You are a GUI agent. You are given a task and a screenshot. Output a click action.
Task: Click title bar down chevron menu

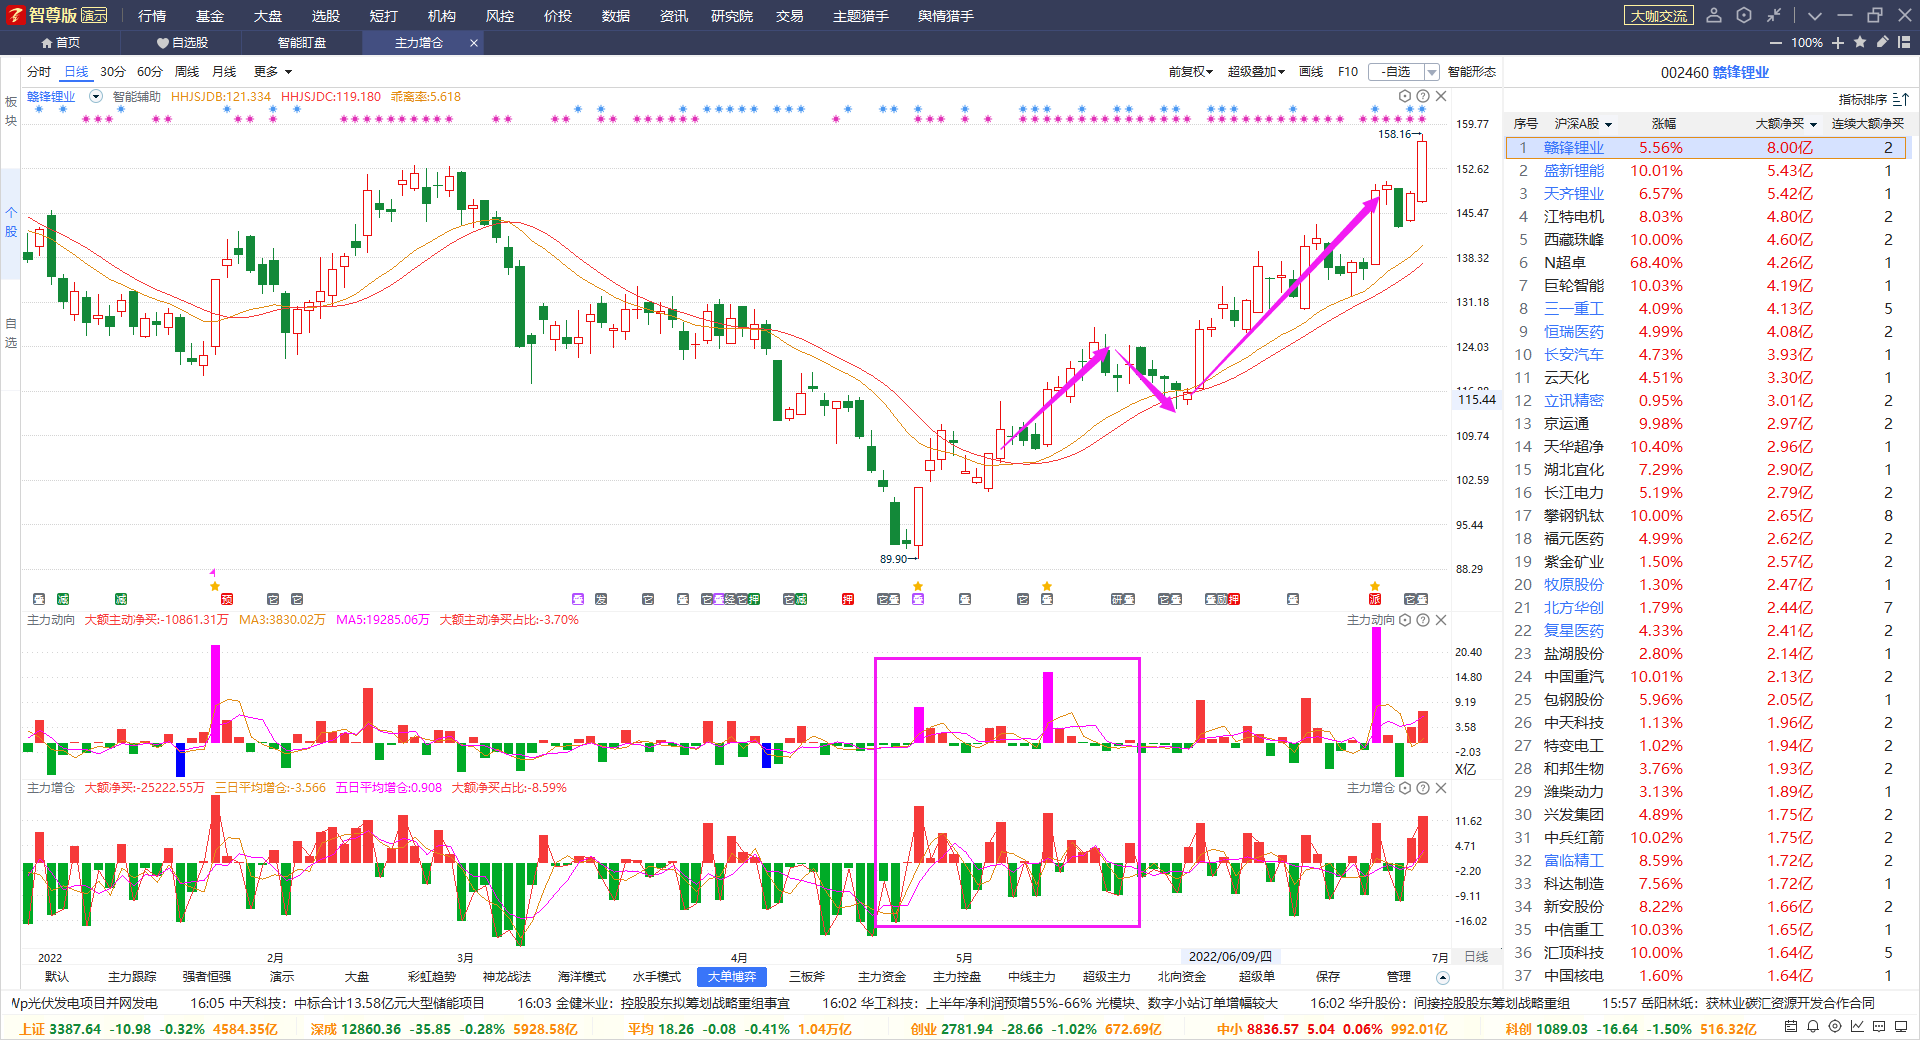point(1814,15)
